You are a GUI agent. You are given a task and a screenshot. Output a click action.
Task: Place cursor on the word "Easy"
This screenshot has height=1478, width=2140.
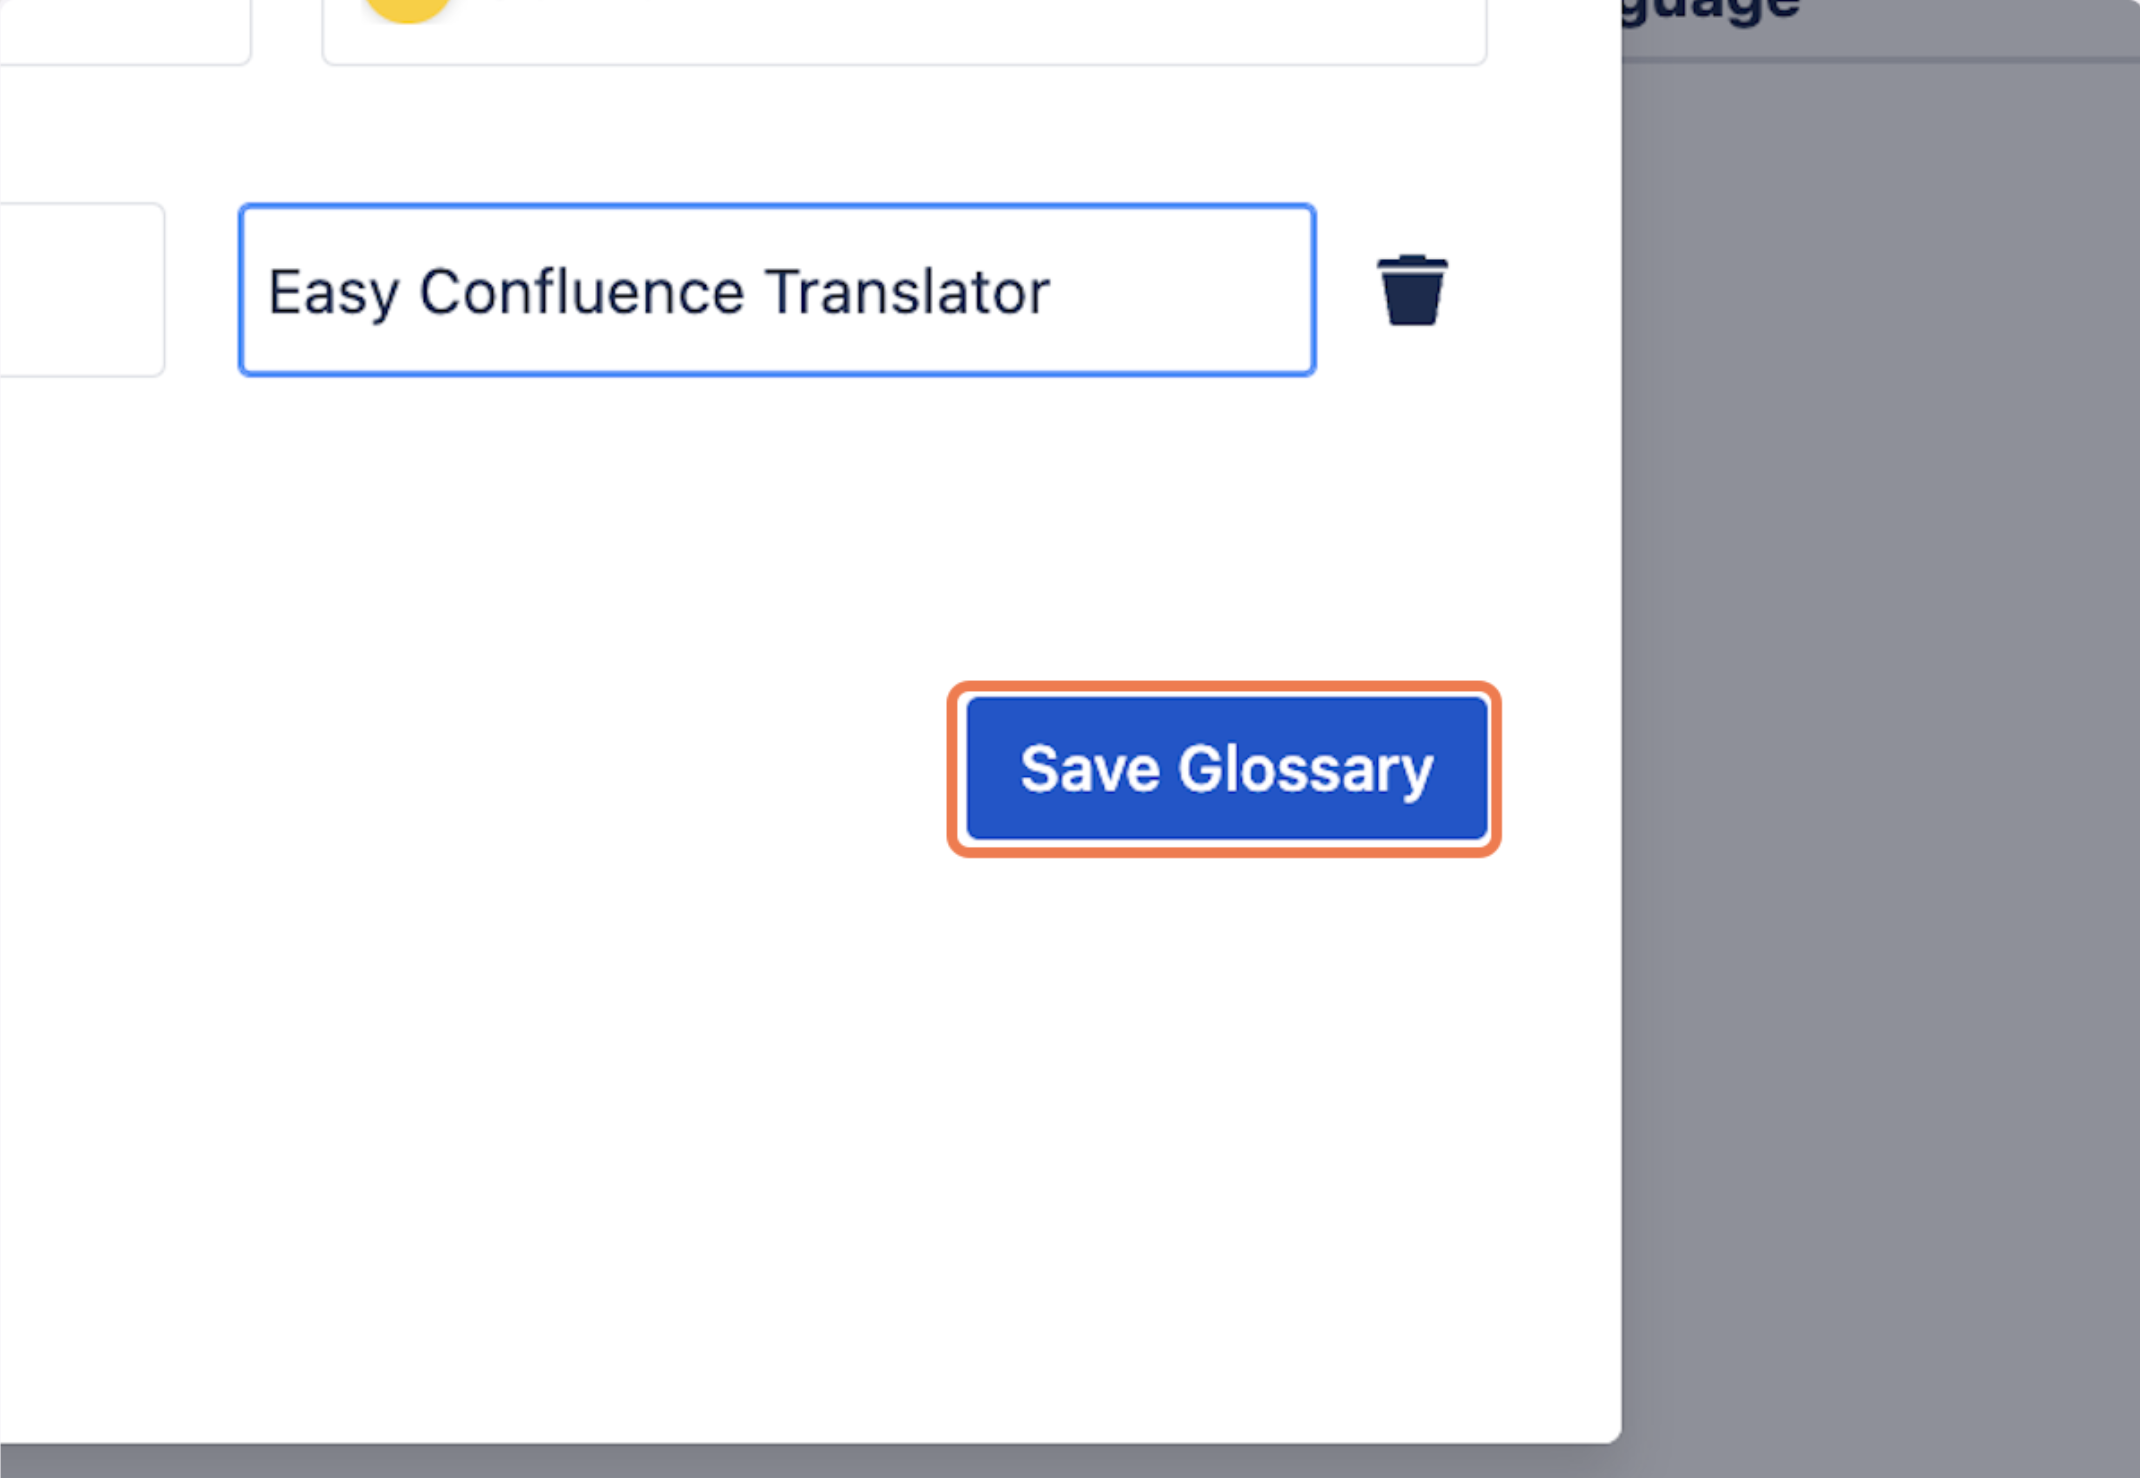333,292
